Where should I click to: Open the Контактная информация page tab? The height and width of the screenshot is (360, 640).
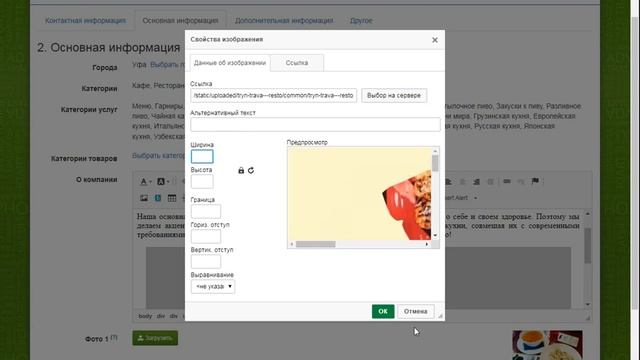pyautogui.click(x=85, y=20)
